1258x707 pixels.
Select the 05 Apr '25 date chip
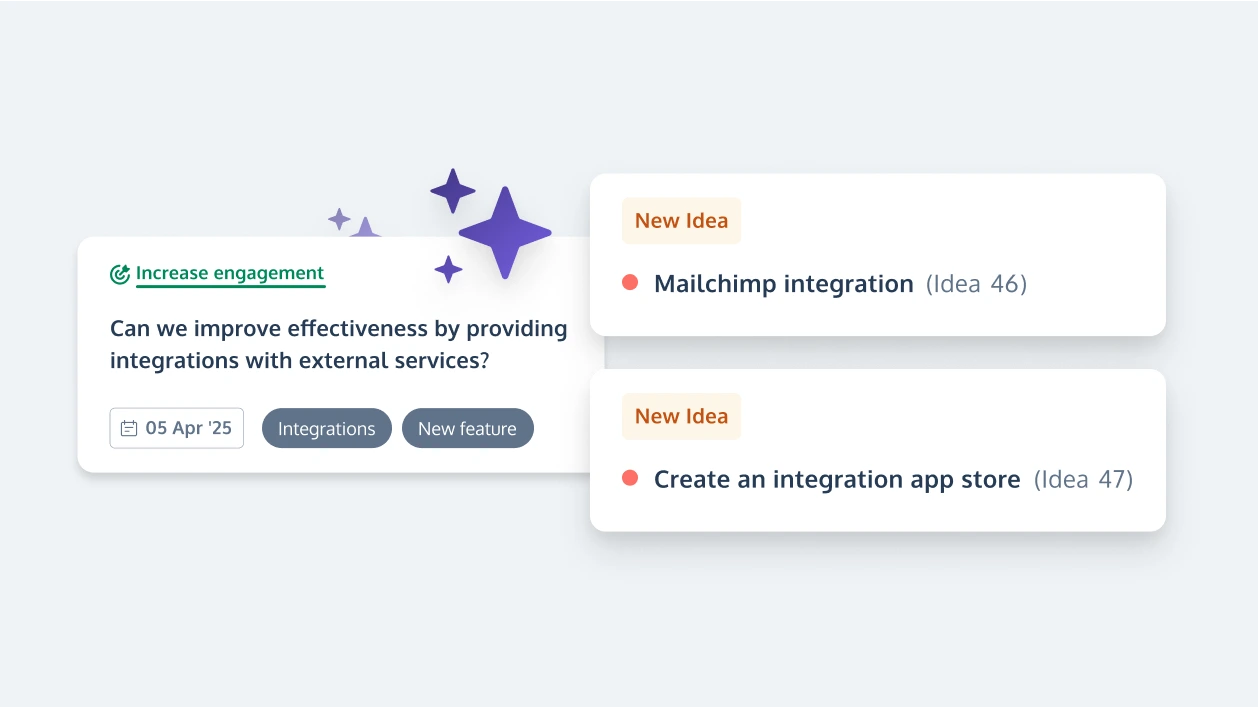point(177,428)
